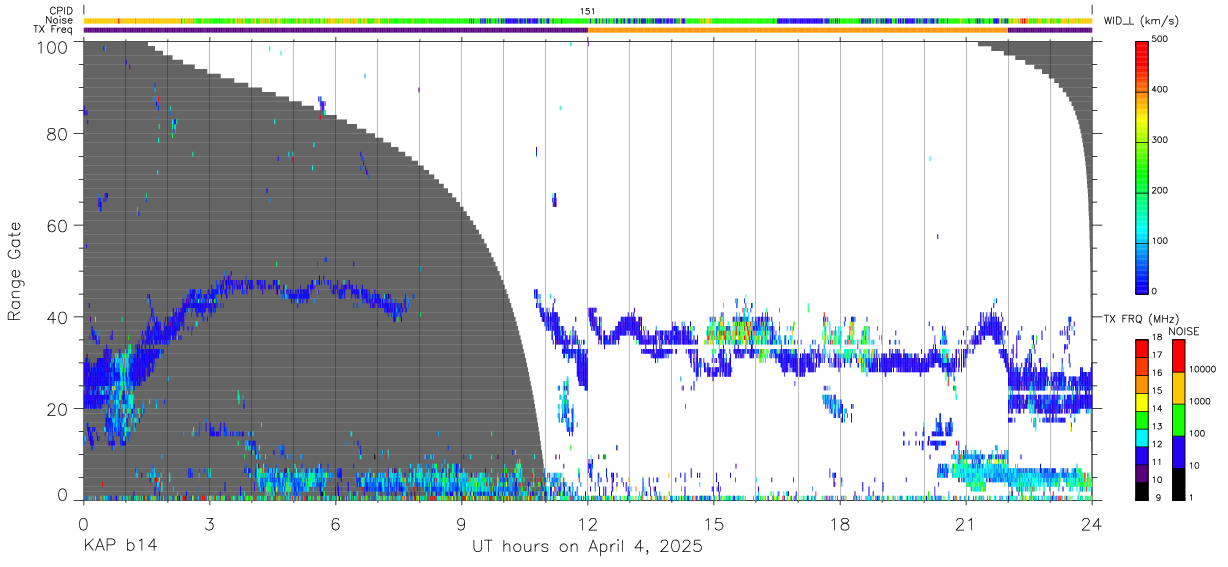Click the 15 MHz tick label
The image size is (1228, 567).
1157,391
